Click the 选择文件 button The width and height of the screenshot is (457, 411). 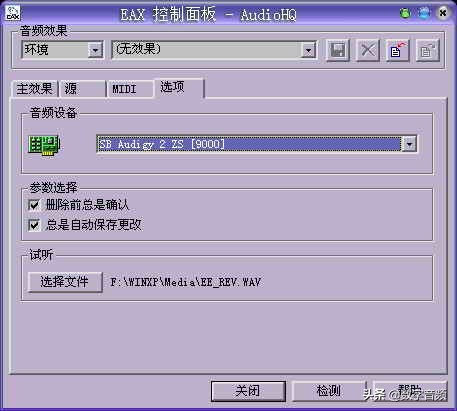tap(65, 282)
